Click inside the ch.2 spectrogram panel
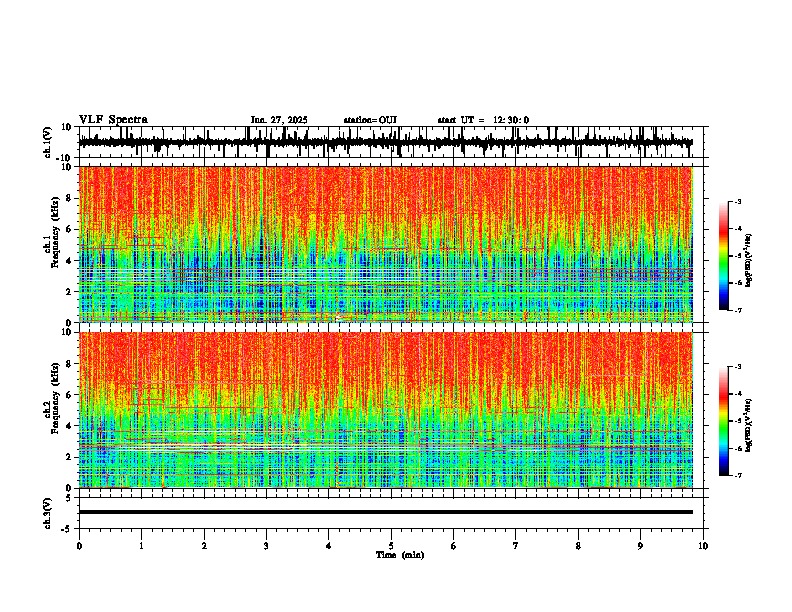Viewport: 792px width, 612px height. (385, 410)
